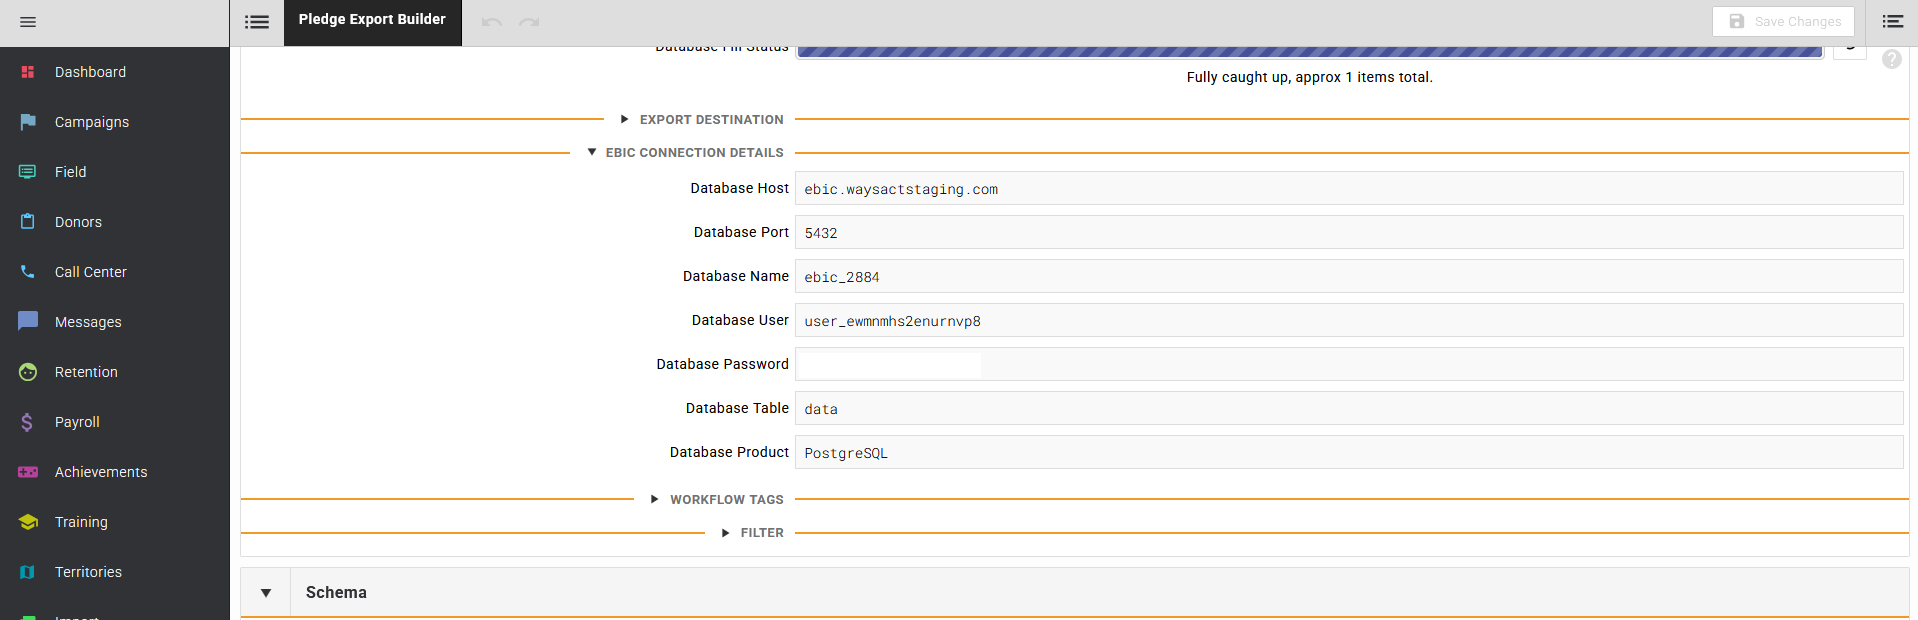Open the right-side panel list icon
The height and width of the screenshot is (620, 1918).
click(1892, 21)
